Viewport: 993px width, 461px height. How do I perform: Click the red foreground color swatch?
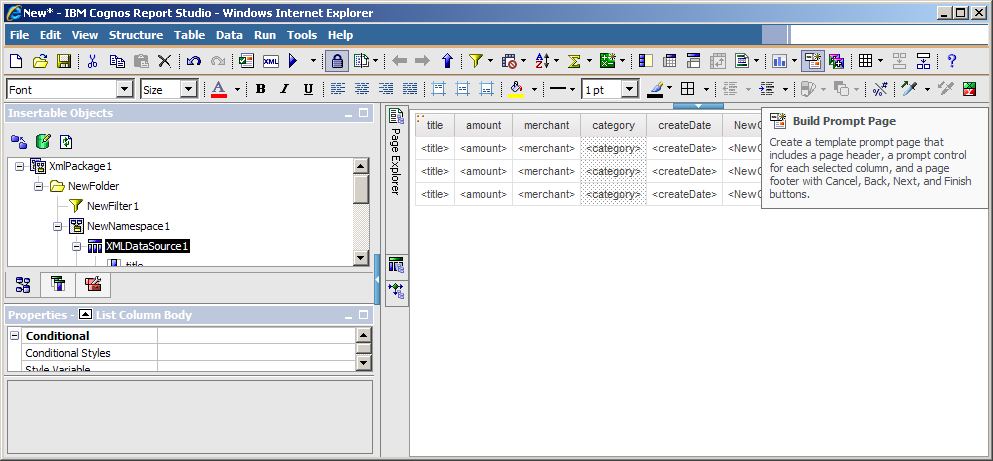(219, 89)
